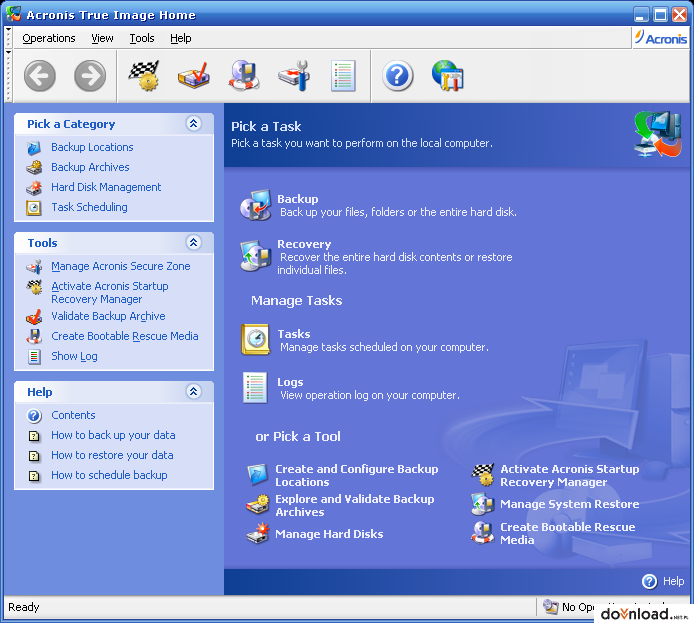Click the Create and Configure Backup Locations icon
This screenshot has width=694, height=623.
pyautogui.click(x=258, y=474)
